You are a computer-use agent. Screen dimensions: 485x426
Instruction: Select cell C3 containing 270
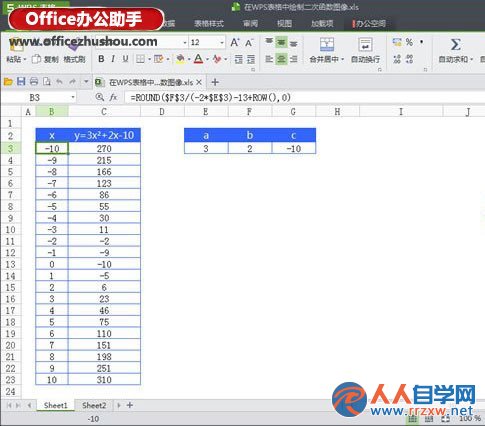point(104,149)
